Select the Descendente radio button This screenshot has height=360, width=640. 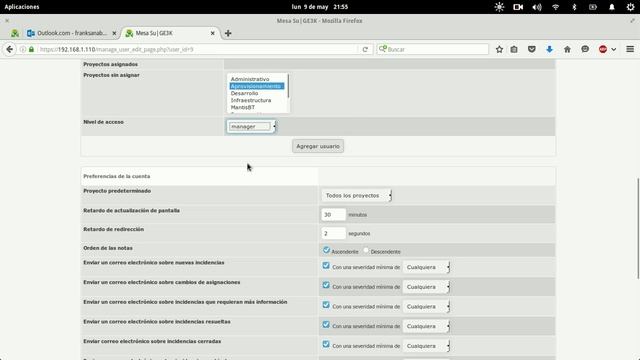366,250
